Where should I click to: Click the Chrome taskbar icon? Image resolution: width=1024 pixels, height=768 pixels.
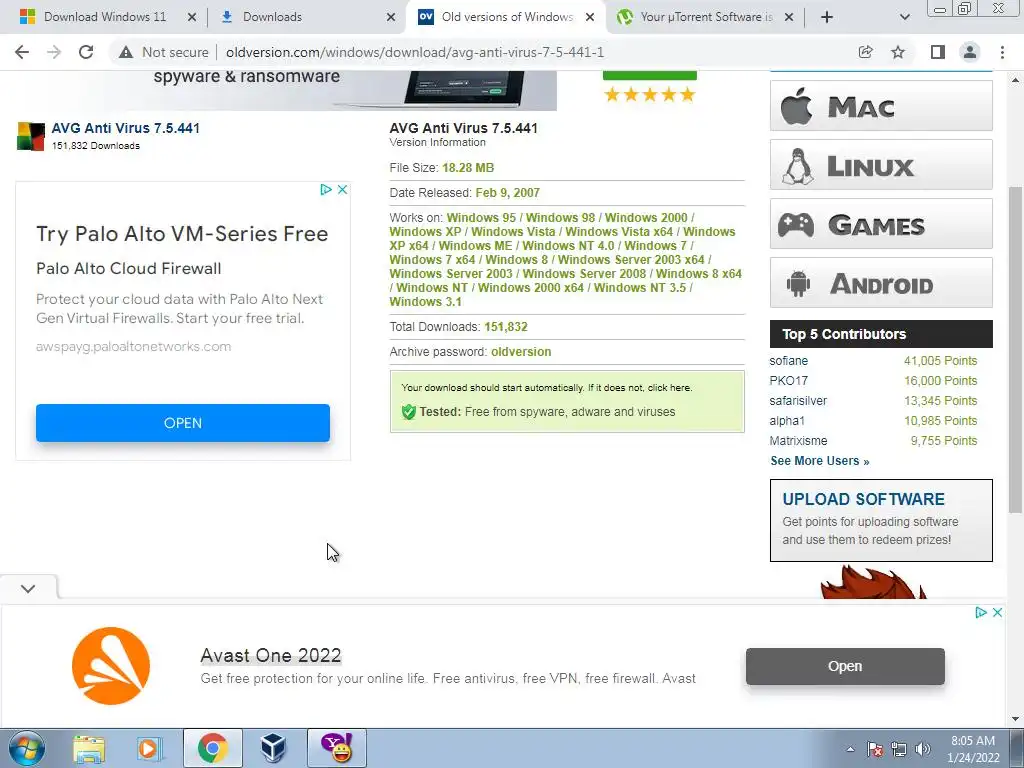coord(213,748)
